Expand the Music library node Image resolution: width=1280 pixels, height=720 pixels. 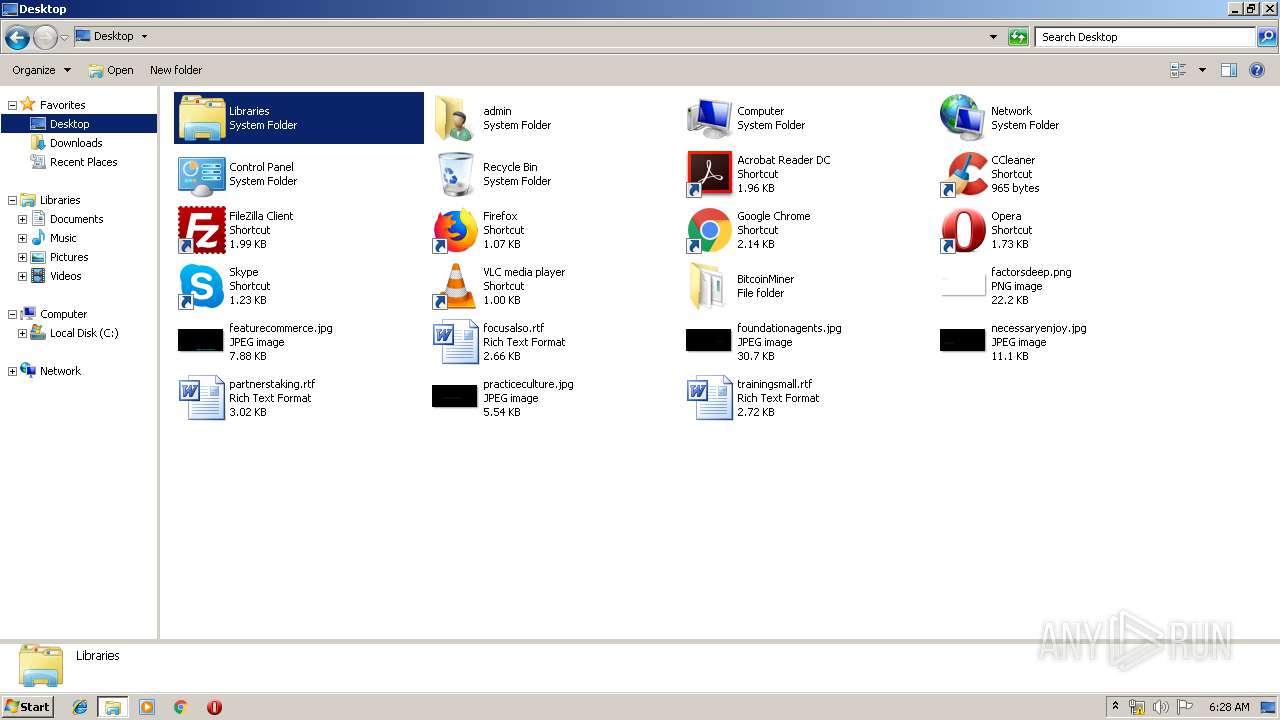pos(22,238)
